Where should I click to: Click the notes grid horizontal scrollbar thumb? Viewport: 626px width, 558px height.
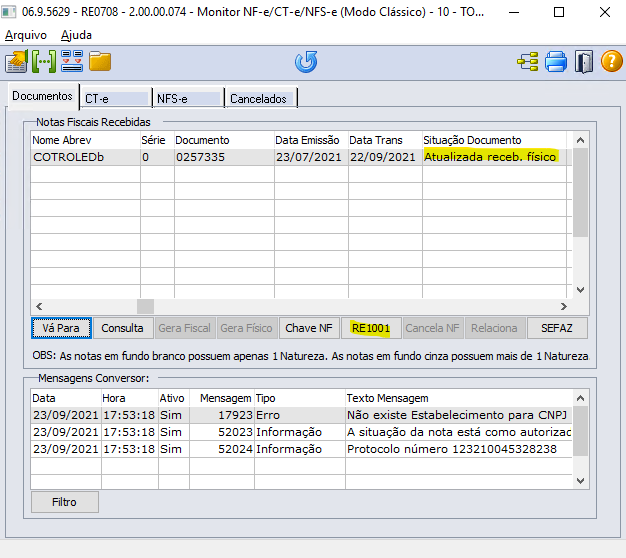[145, 307]
